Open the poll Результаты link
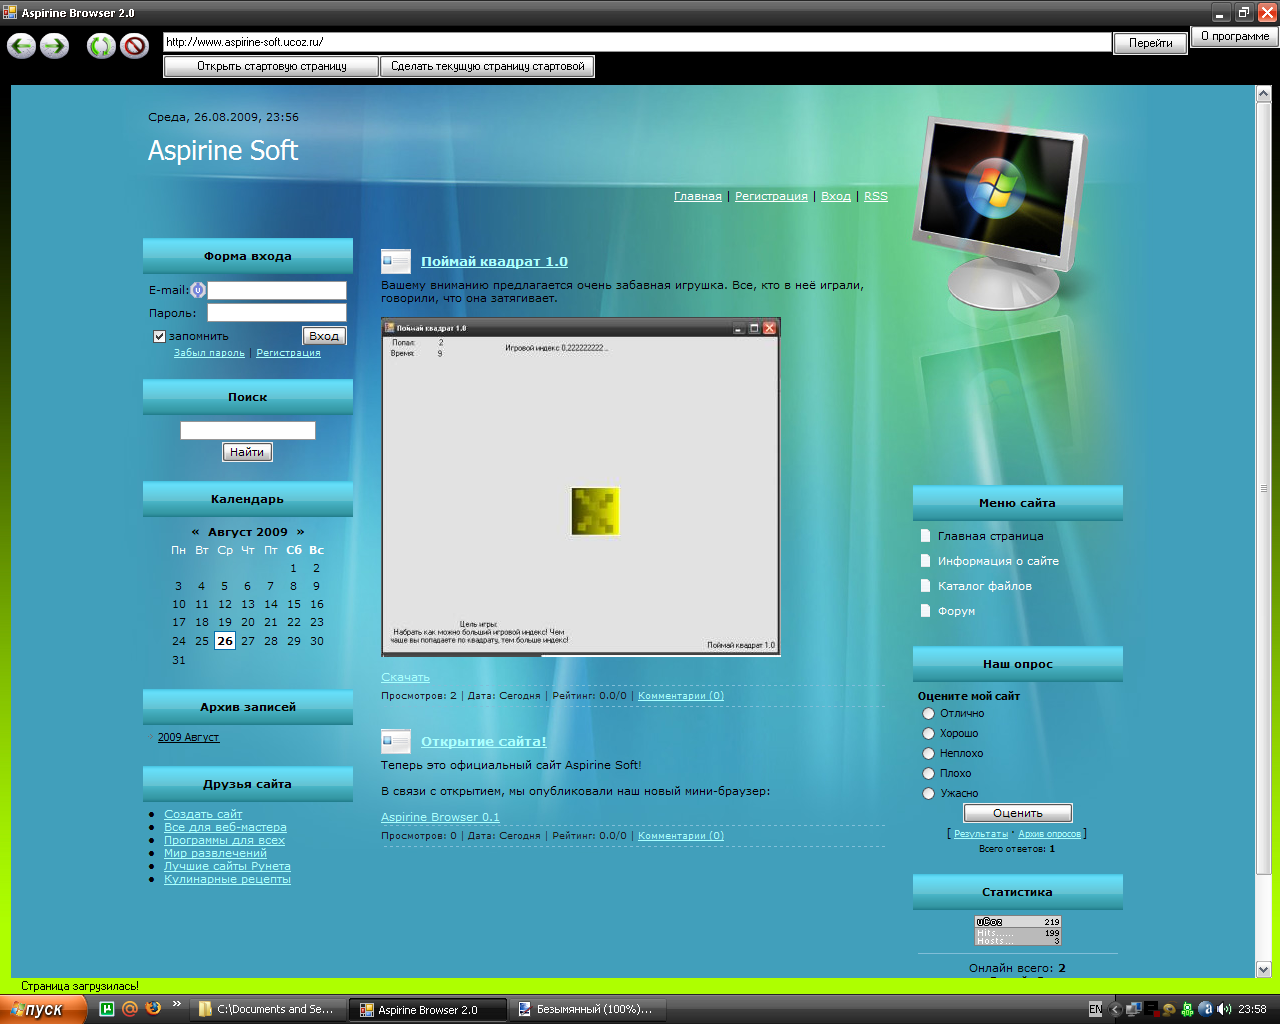This screenshot has height=1024, width=1280. click(981, 834)
